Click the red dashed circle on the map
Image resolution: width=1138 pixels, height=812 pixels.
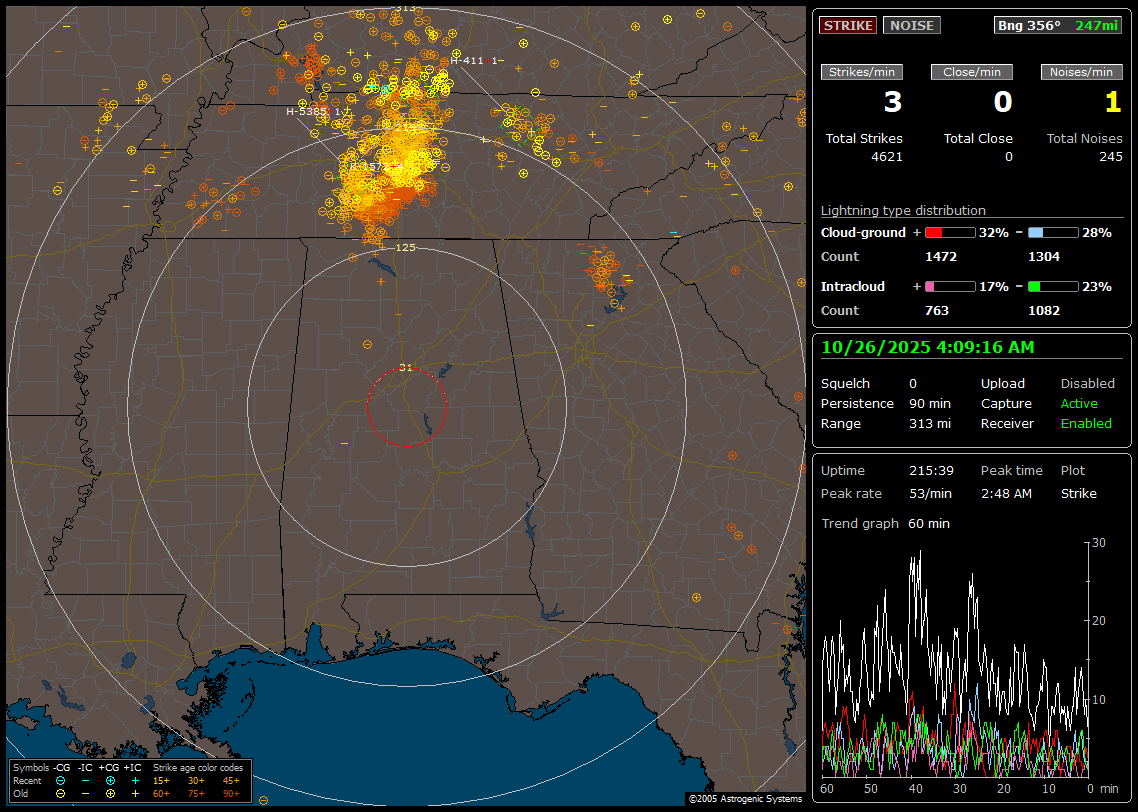[x=367, y=407]
